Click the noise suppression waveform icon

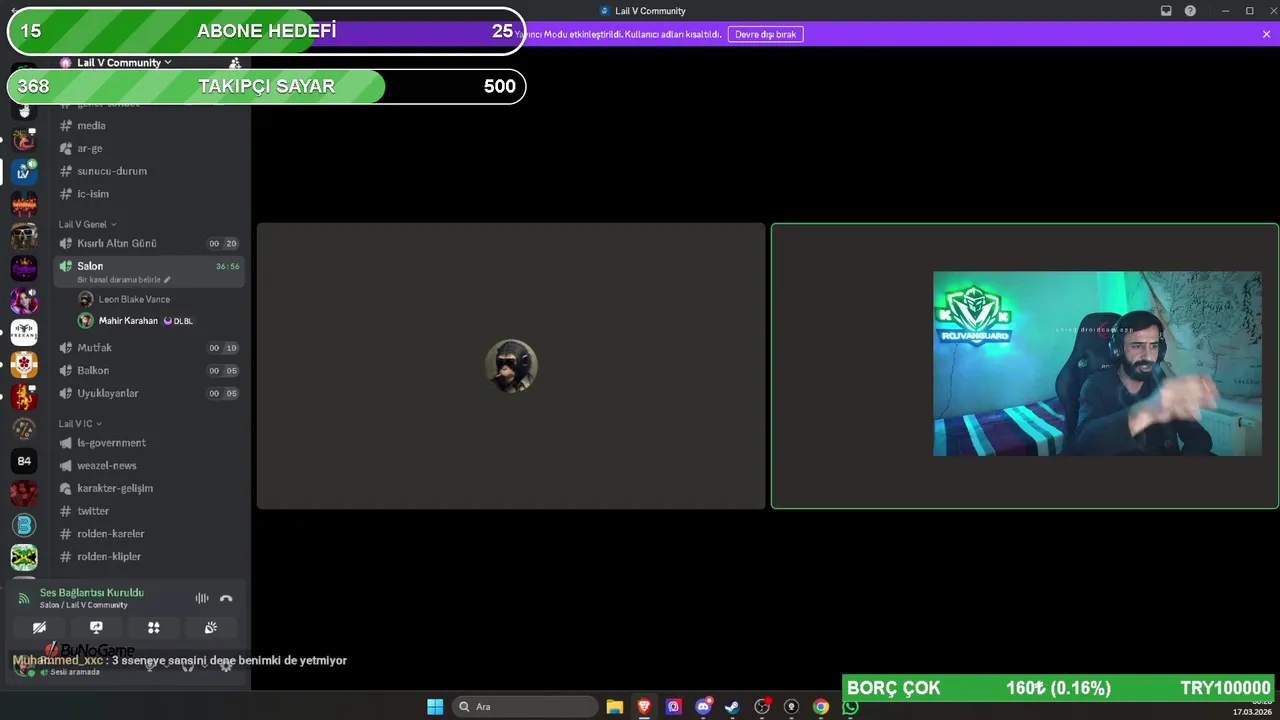[x=202, y=598]
